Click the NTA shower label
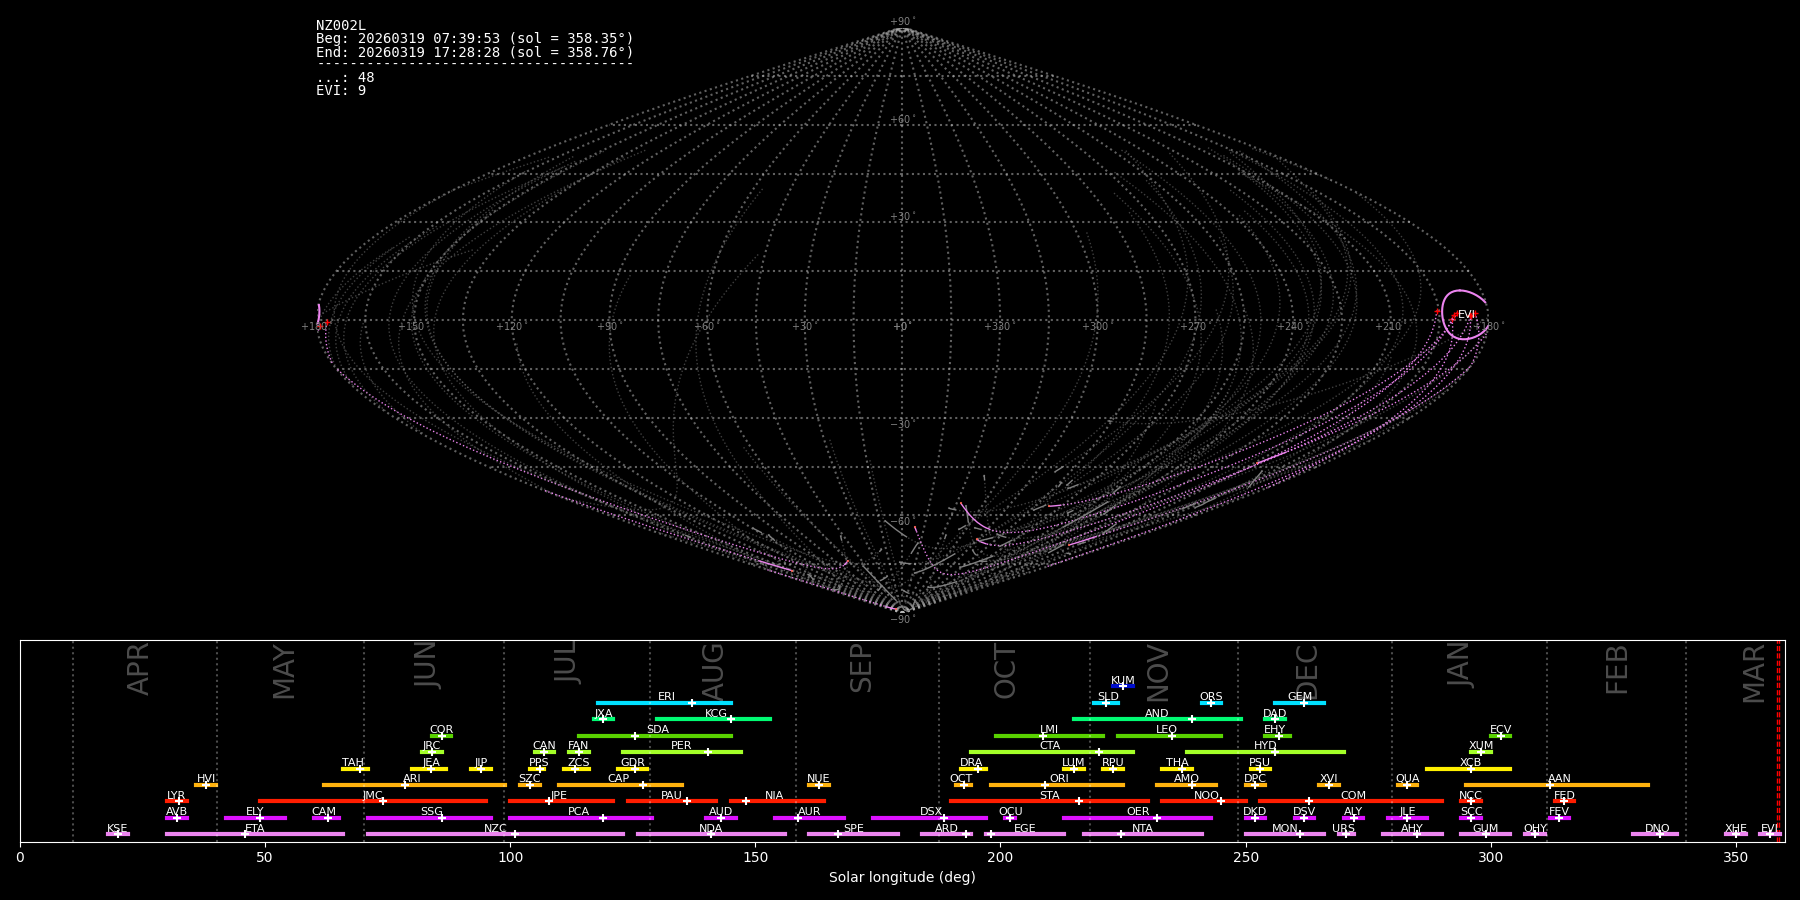Image resolution: width=1800 pixels, height=900 pixels. coord(1142,828)
